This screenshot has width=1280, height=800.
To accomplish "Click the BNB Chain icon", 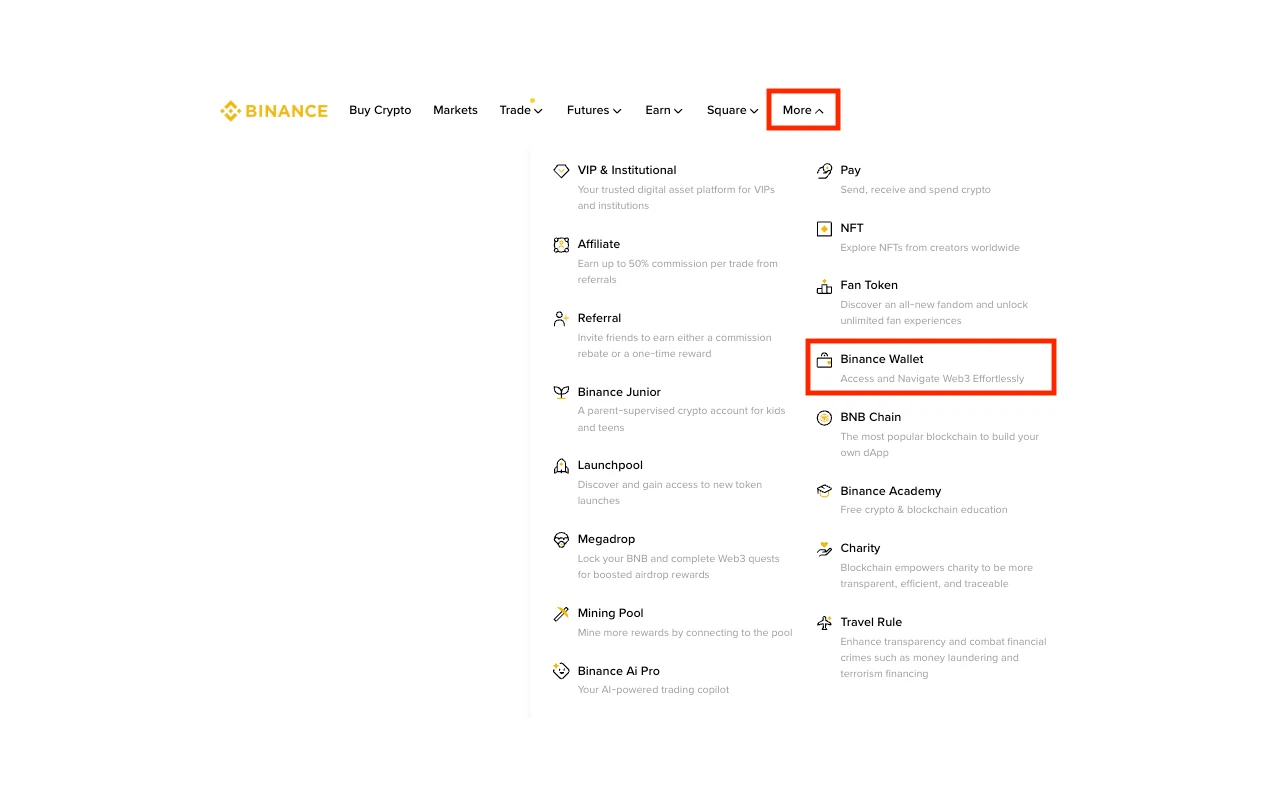I will 824,418.
